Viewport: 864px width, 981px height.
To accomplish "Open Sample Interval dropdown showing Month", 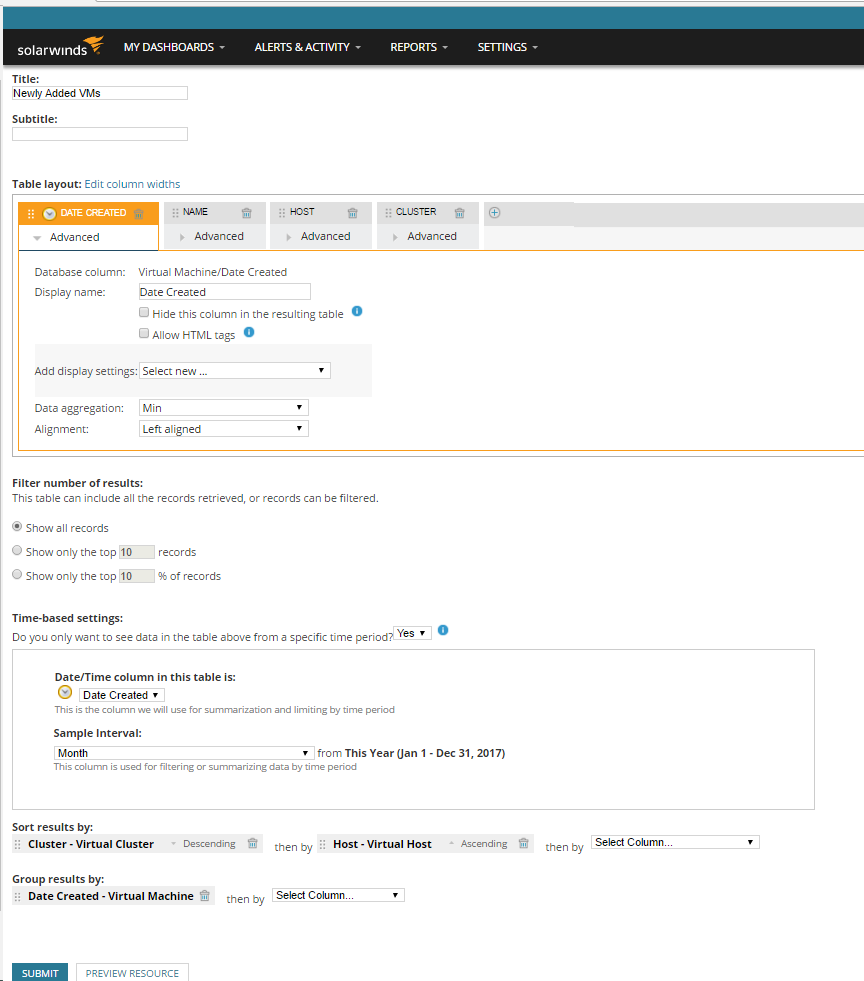I will [184, 753].
